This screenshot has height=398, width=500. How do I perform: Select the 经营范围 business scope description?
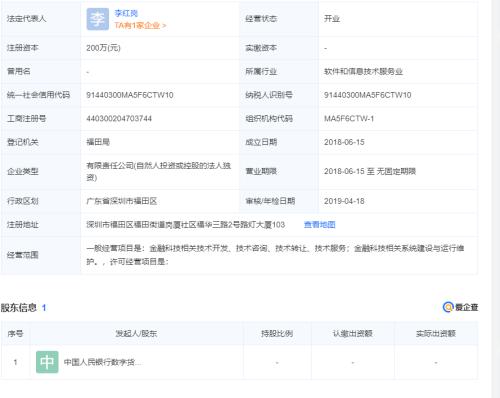tap(275, 255)
